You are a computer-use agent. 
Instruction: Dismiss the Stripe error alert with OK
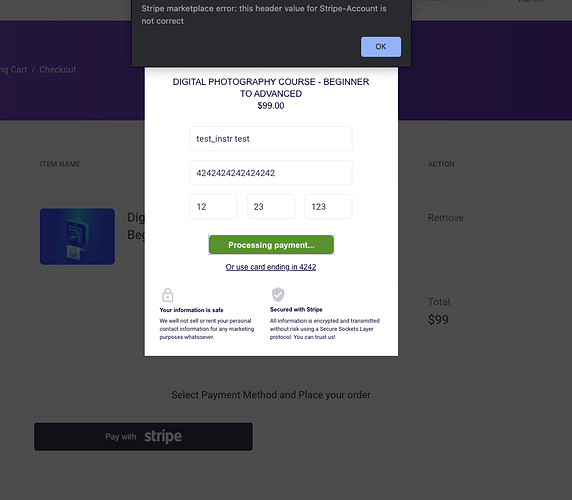point(381,47)
